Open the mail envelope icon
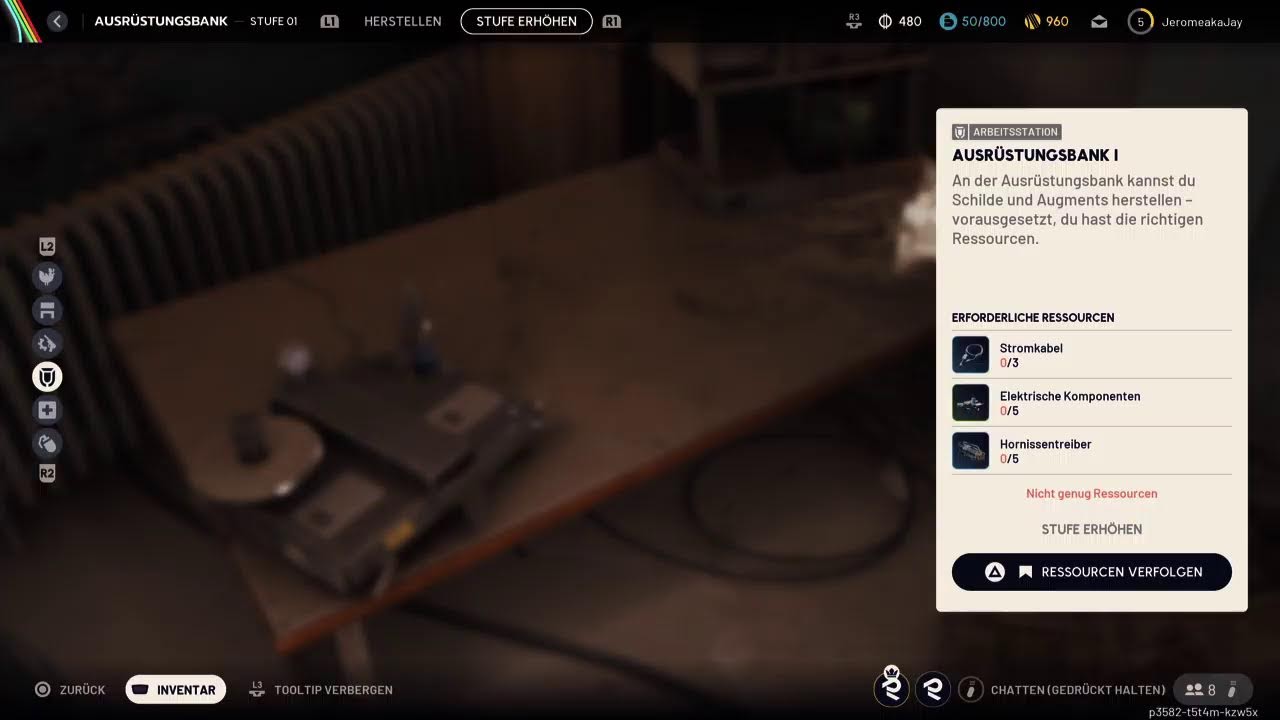1280x720 pixels. 1099,21
